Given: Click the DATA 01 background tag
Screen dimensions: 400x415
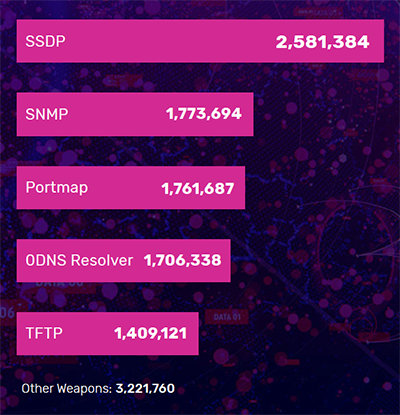Looking at the screenshot, I should (x=227, y=317).
